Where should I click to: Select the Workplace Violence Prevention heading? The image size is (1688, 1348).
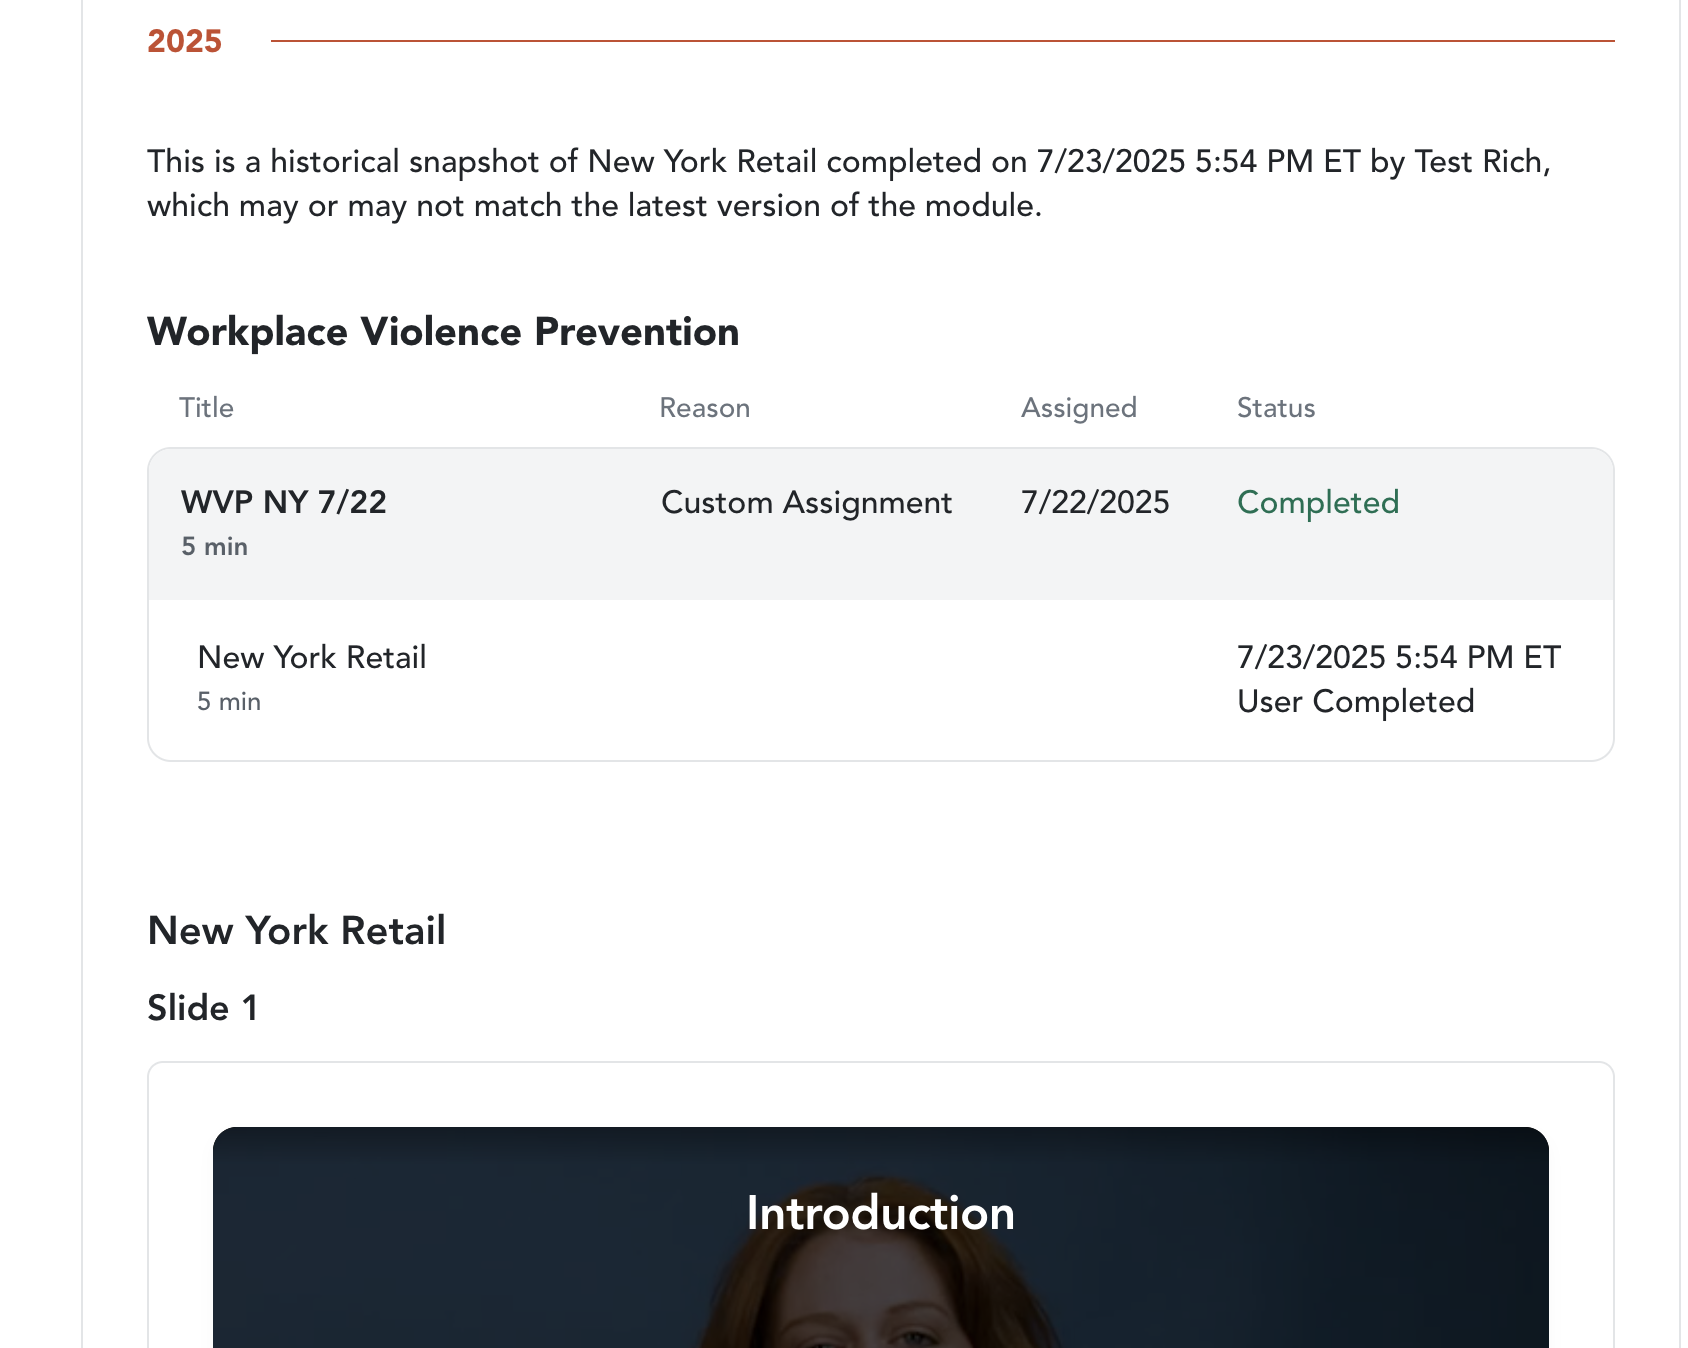pos(443,332)
